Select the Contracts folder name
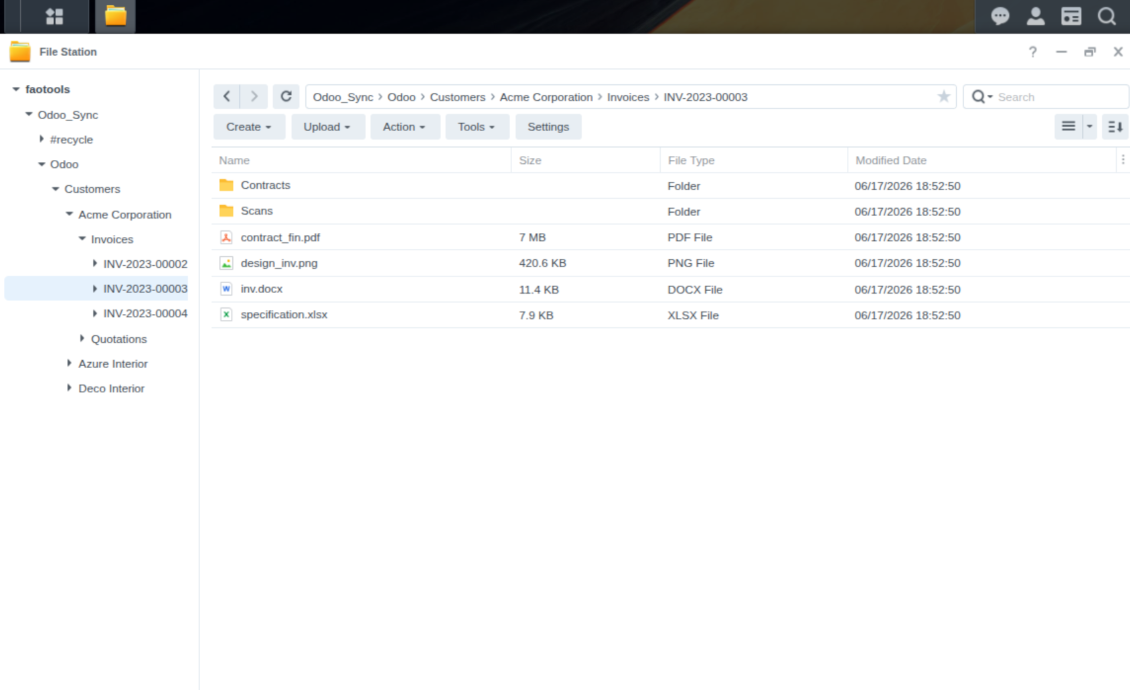Screen dimensions: 1130x690 [265, 185]
